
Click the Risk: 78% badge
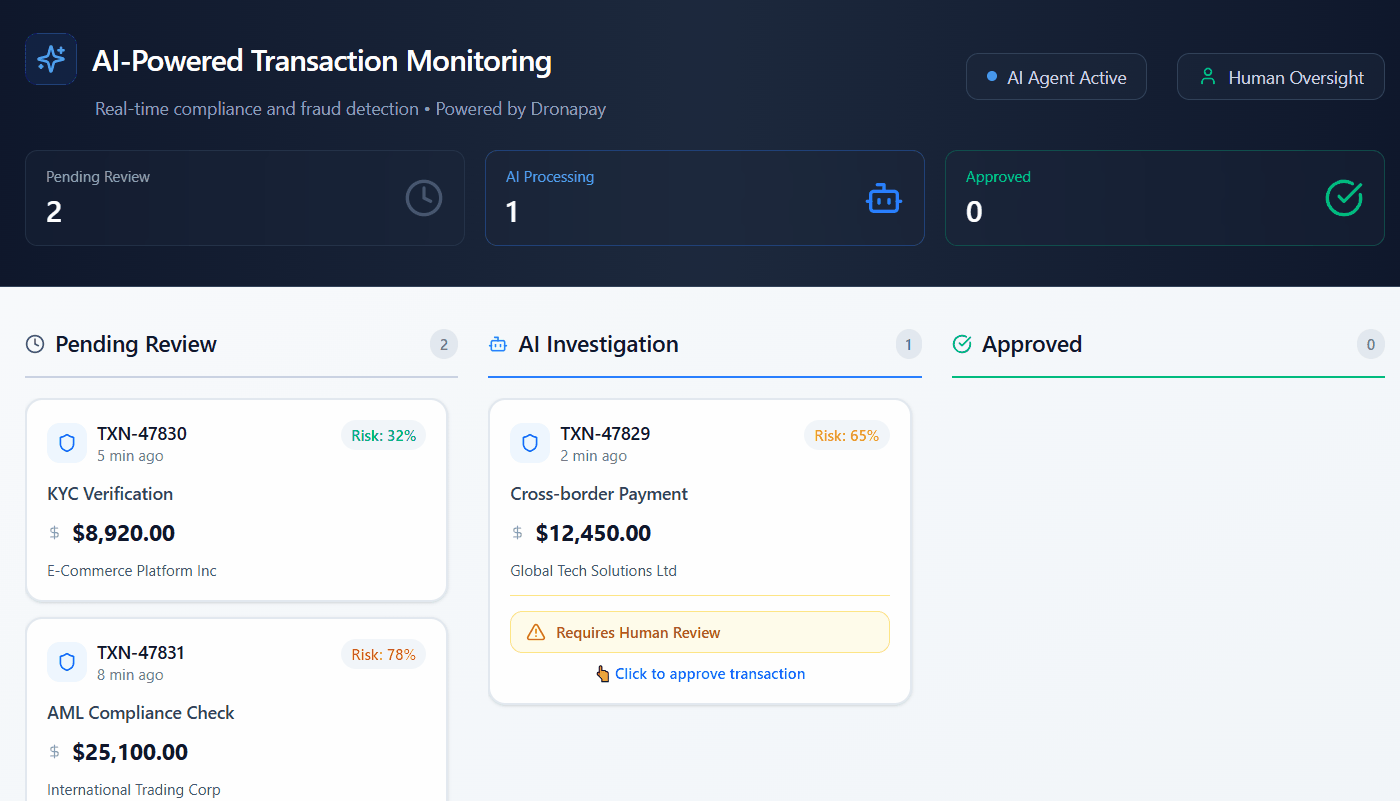[x=383, y=654]
